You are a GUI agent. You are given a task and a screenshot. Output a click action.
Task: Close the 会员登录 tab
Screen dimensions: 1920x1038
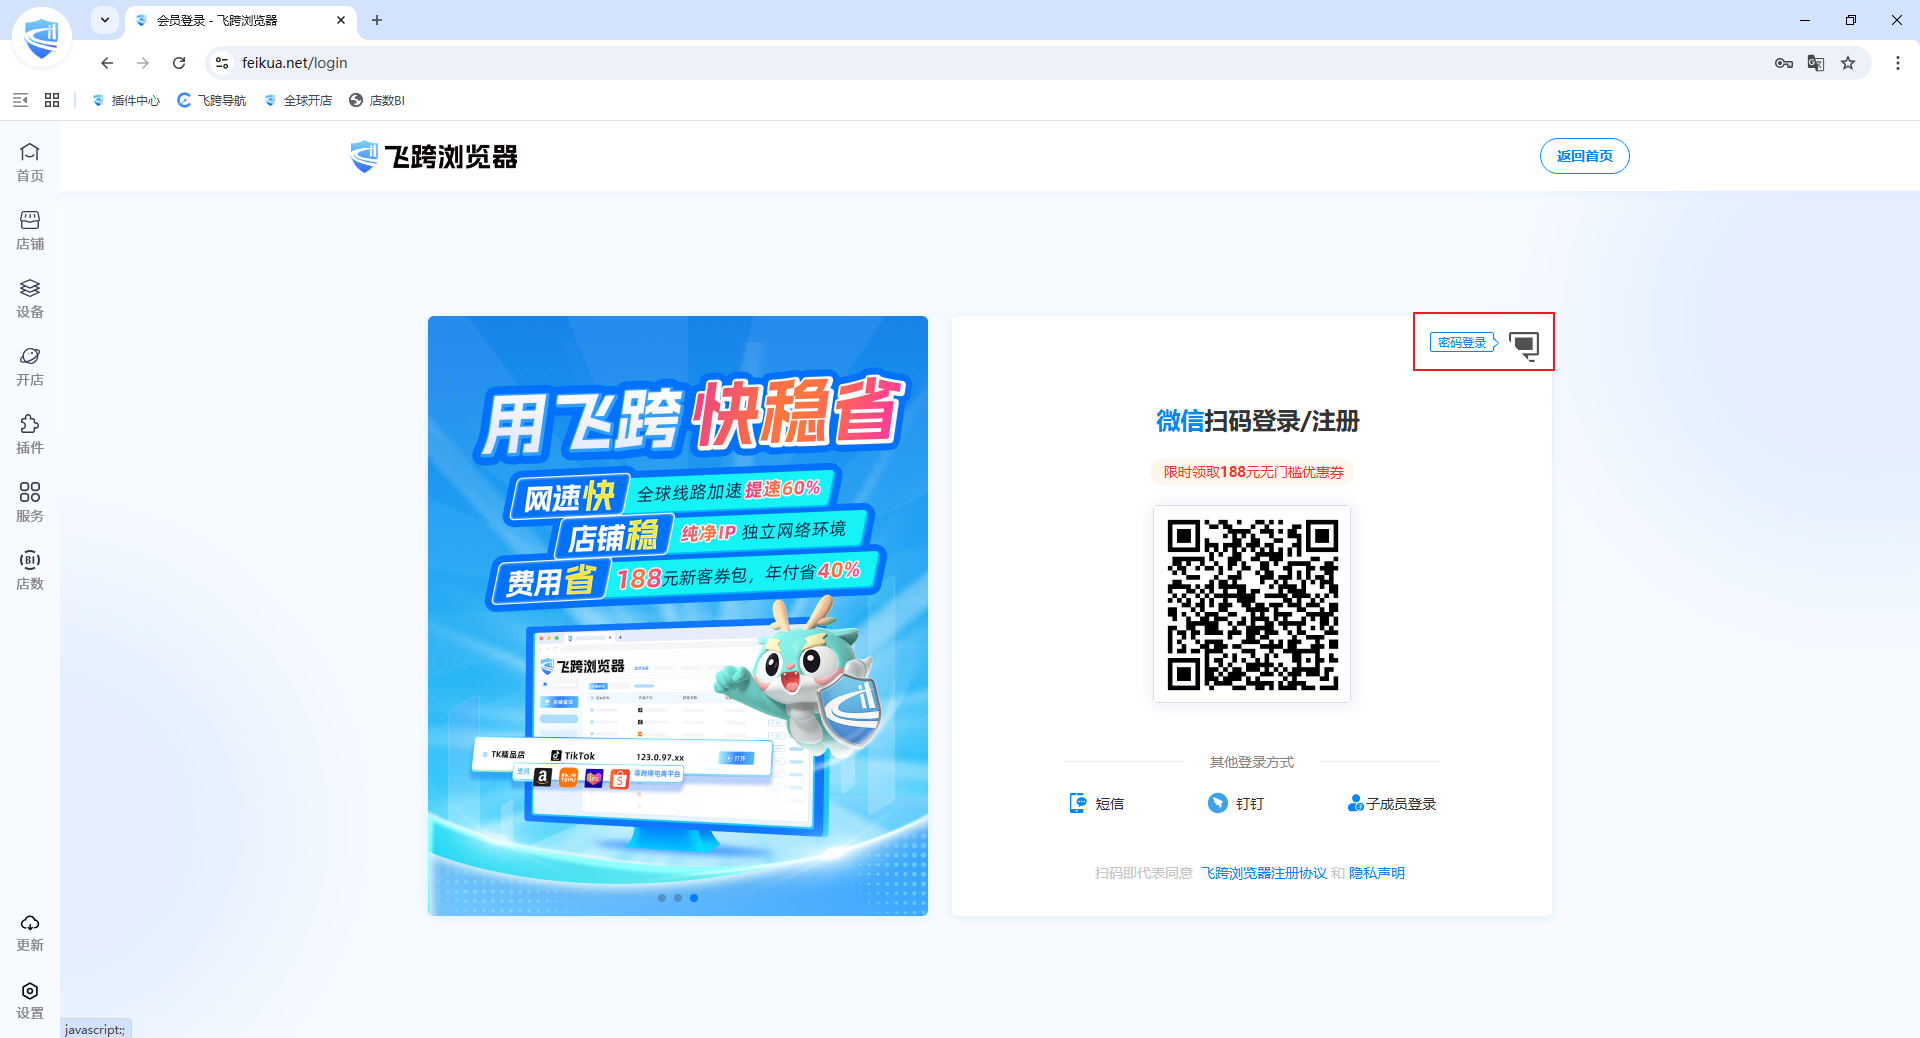pyautogui.click(x=341, y=20)
